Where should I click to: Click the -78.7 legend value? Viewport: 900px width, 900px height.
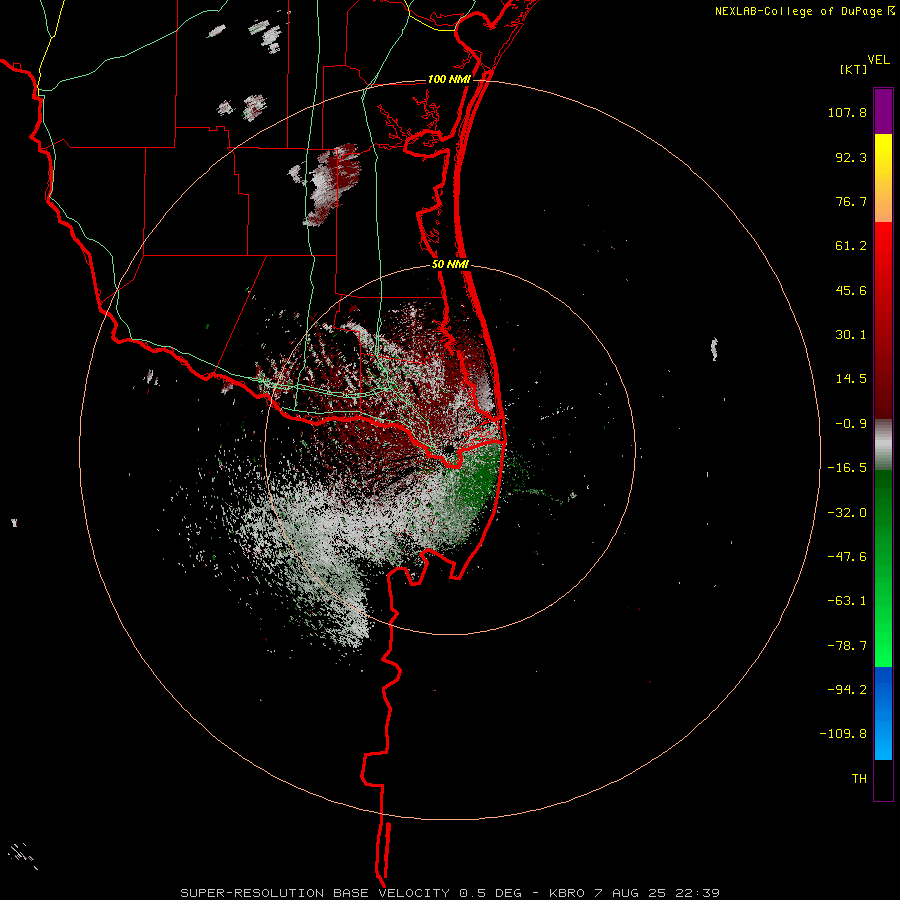pos(847,646)
